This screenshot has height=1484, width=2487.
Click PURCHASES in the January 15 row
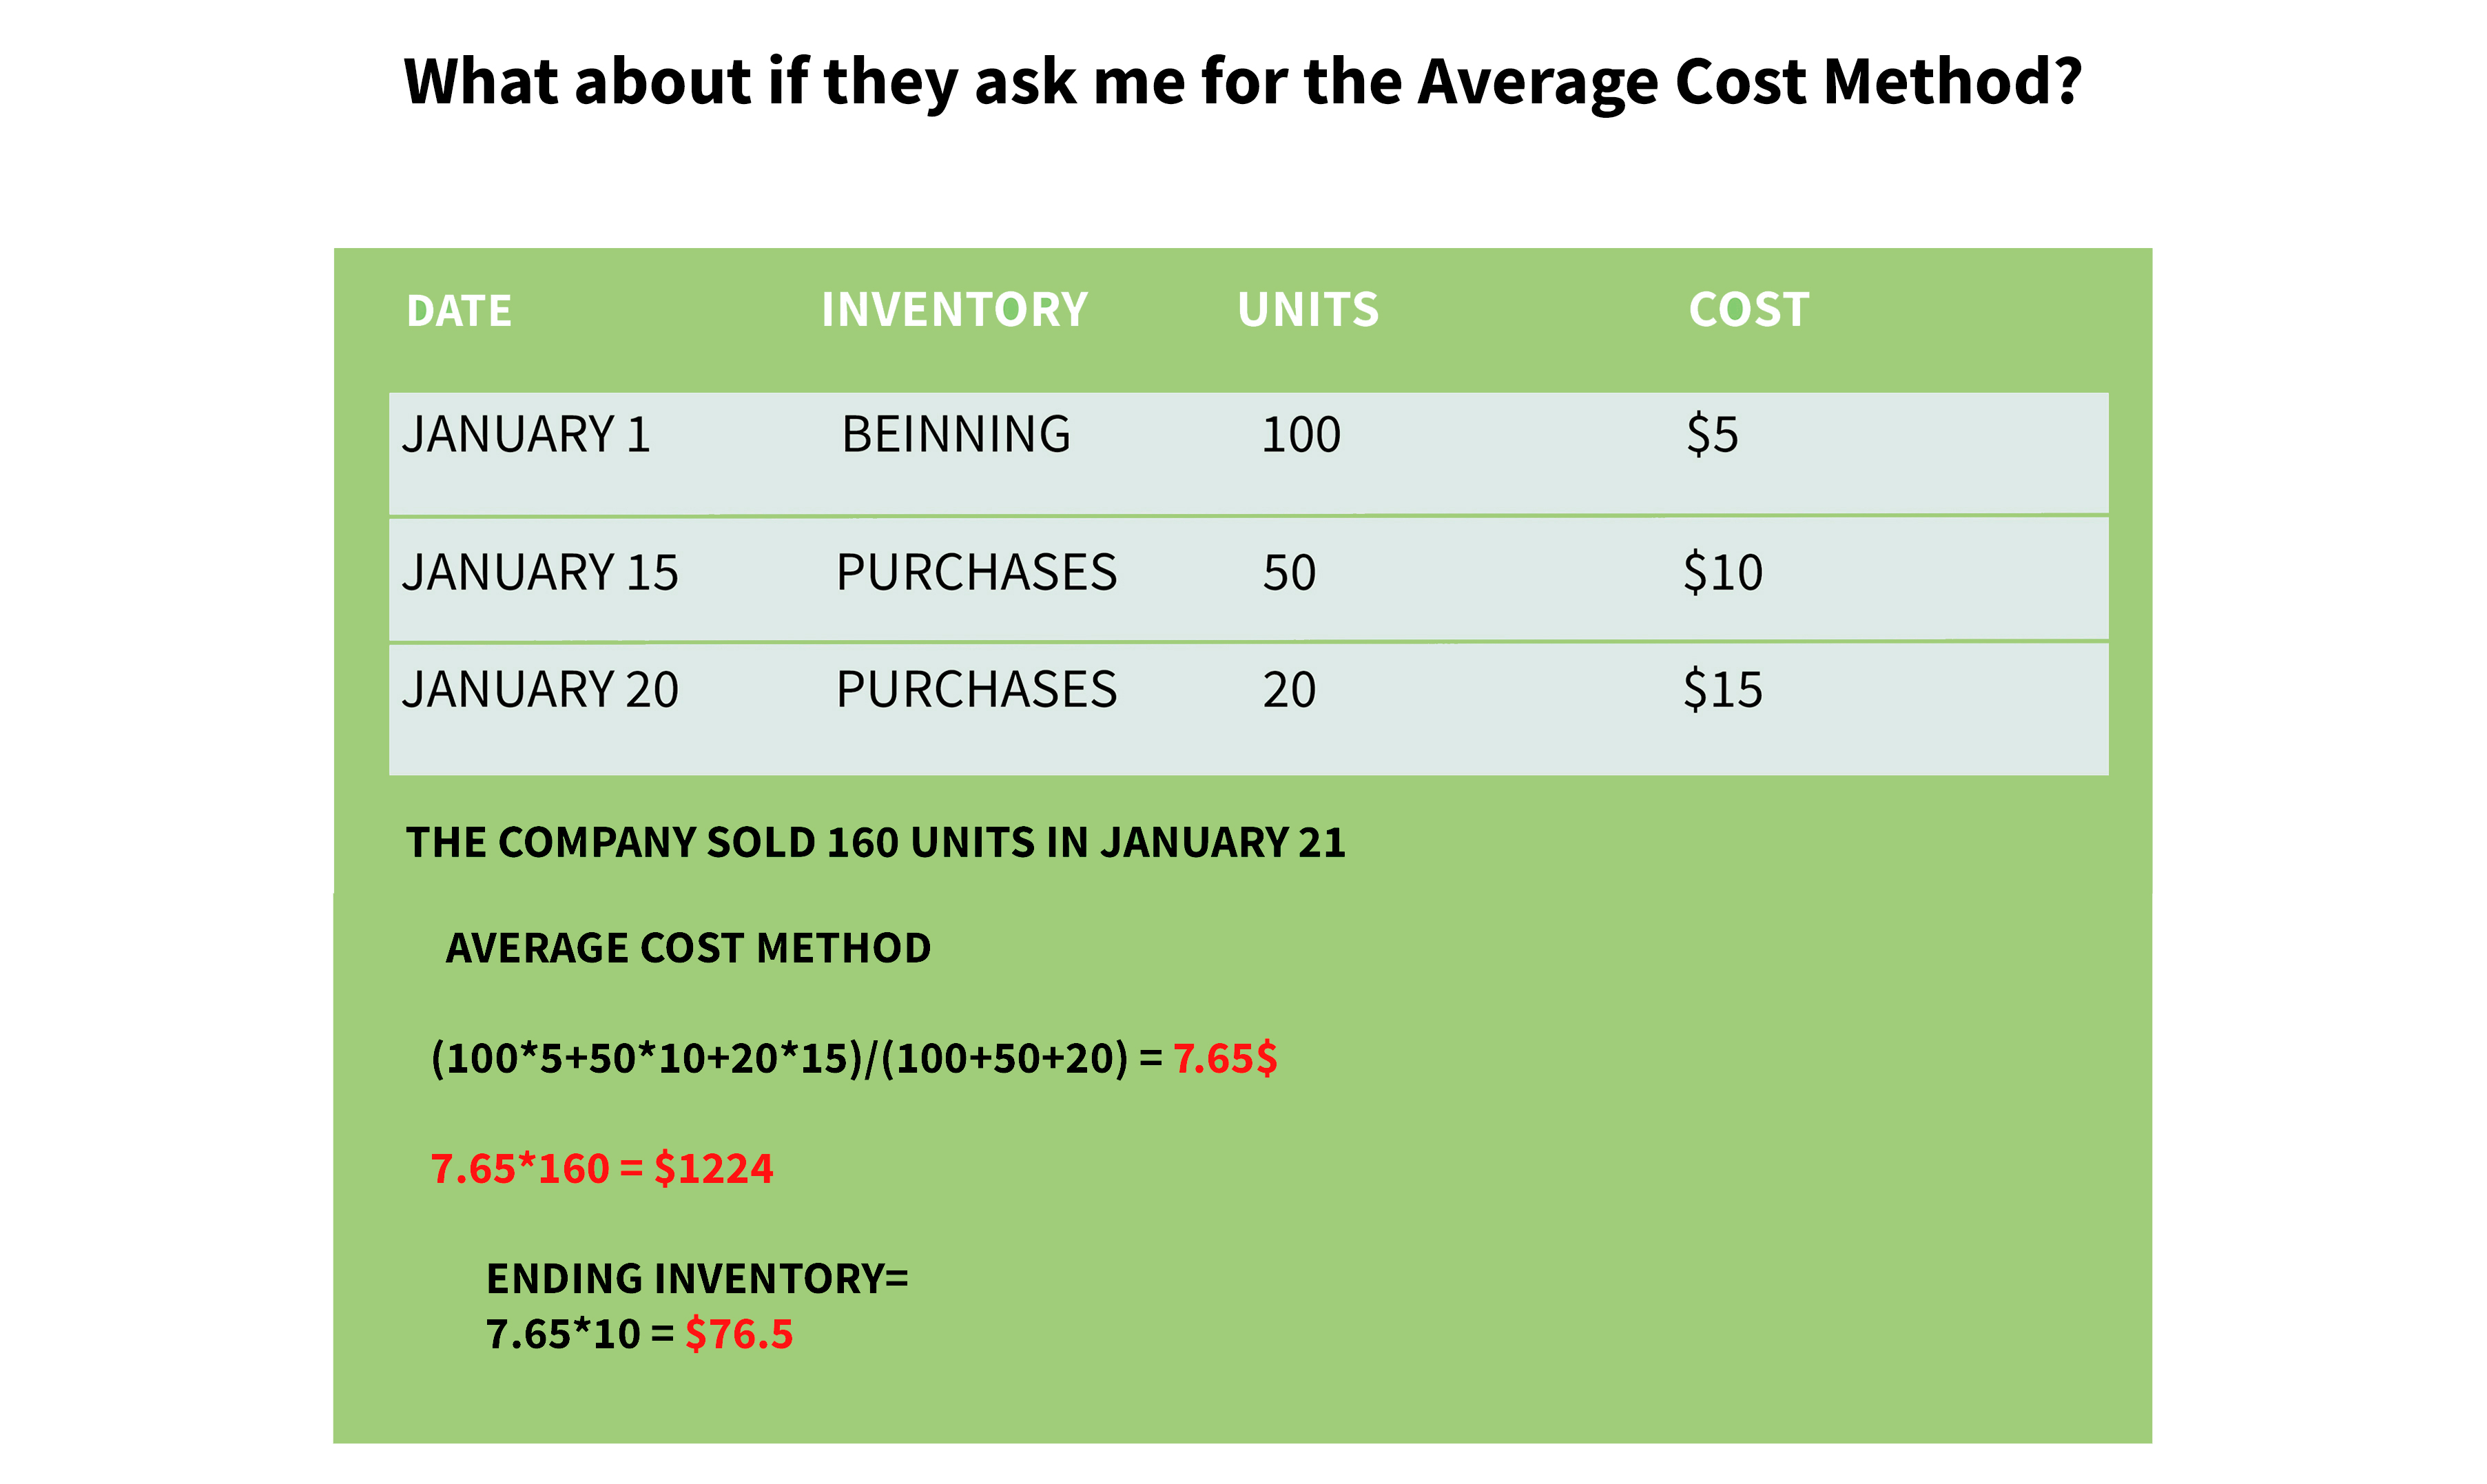(977, 573)
